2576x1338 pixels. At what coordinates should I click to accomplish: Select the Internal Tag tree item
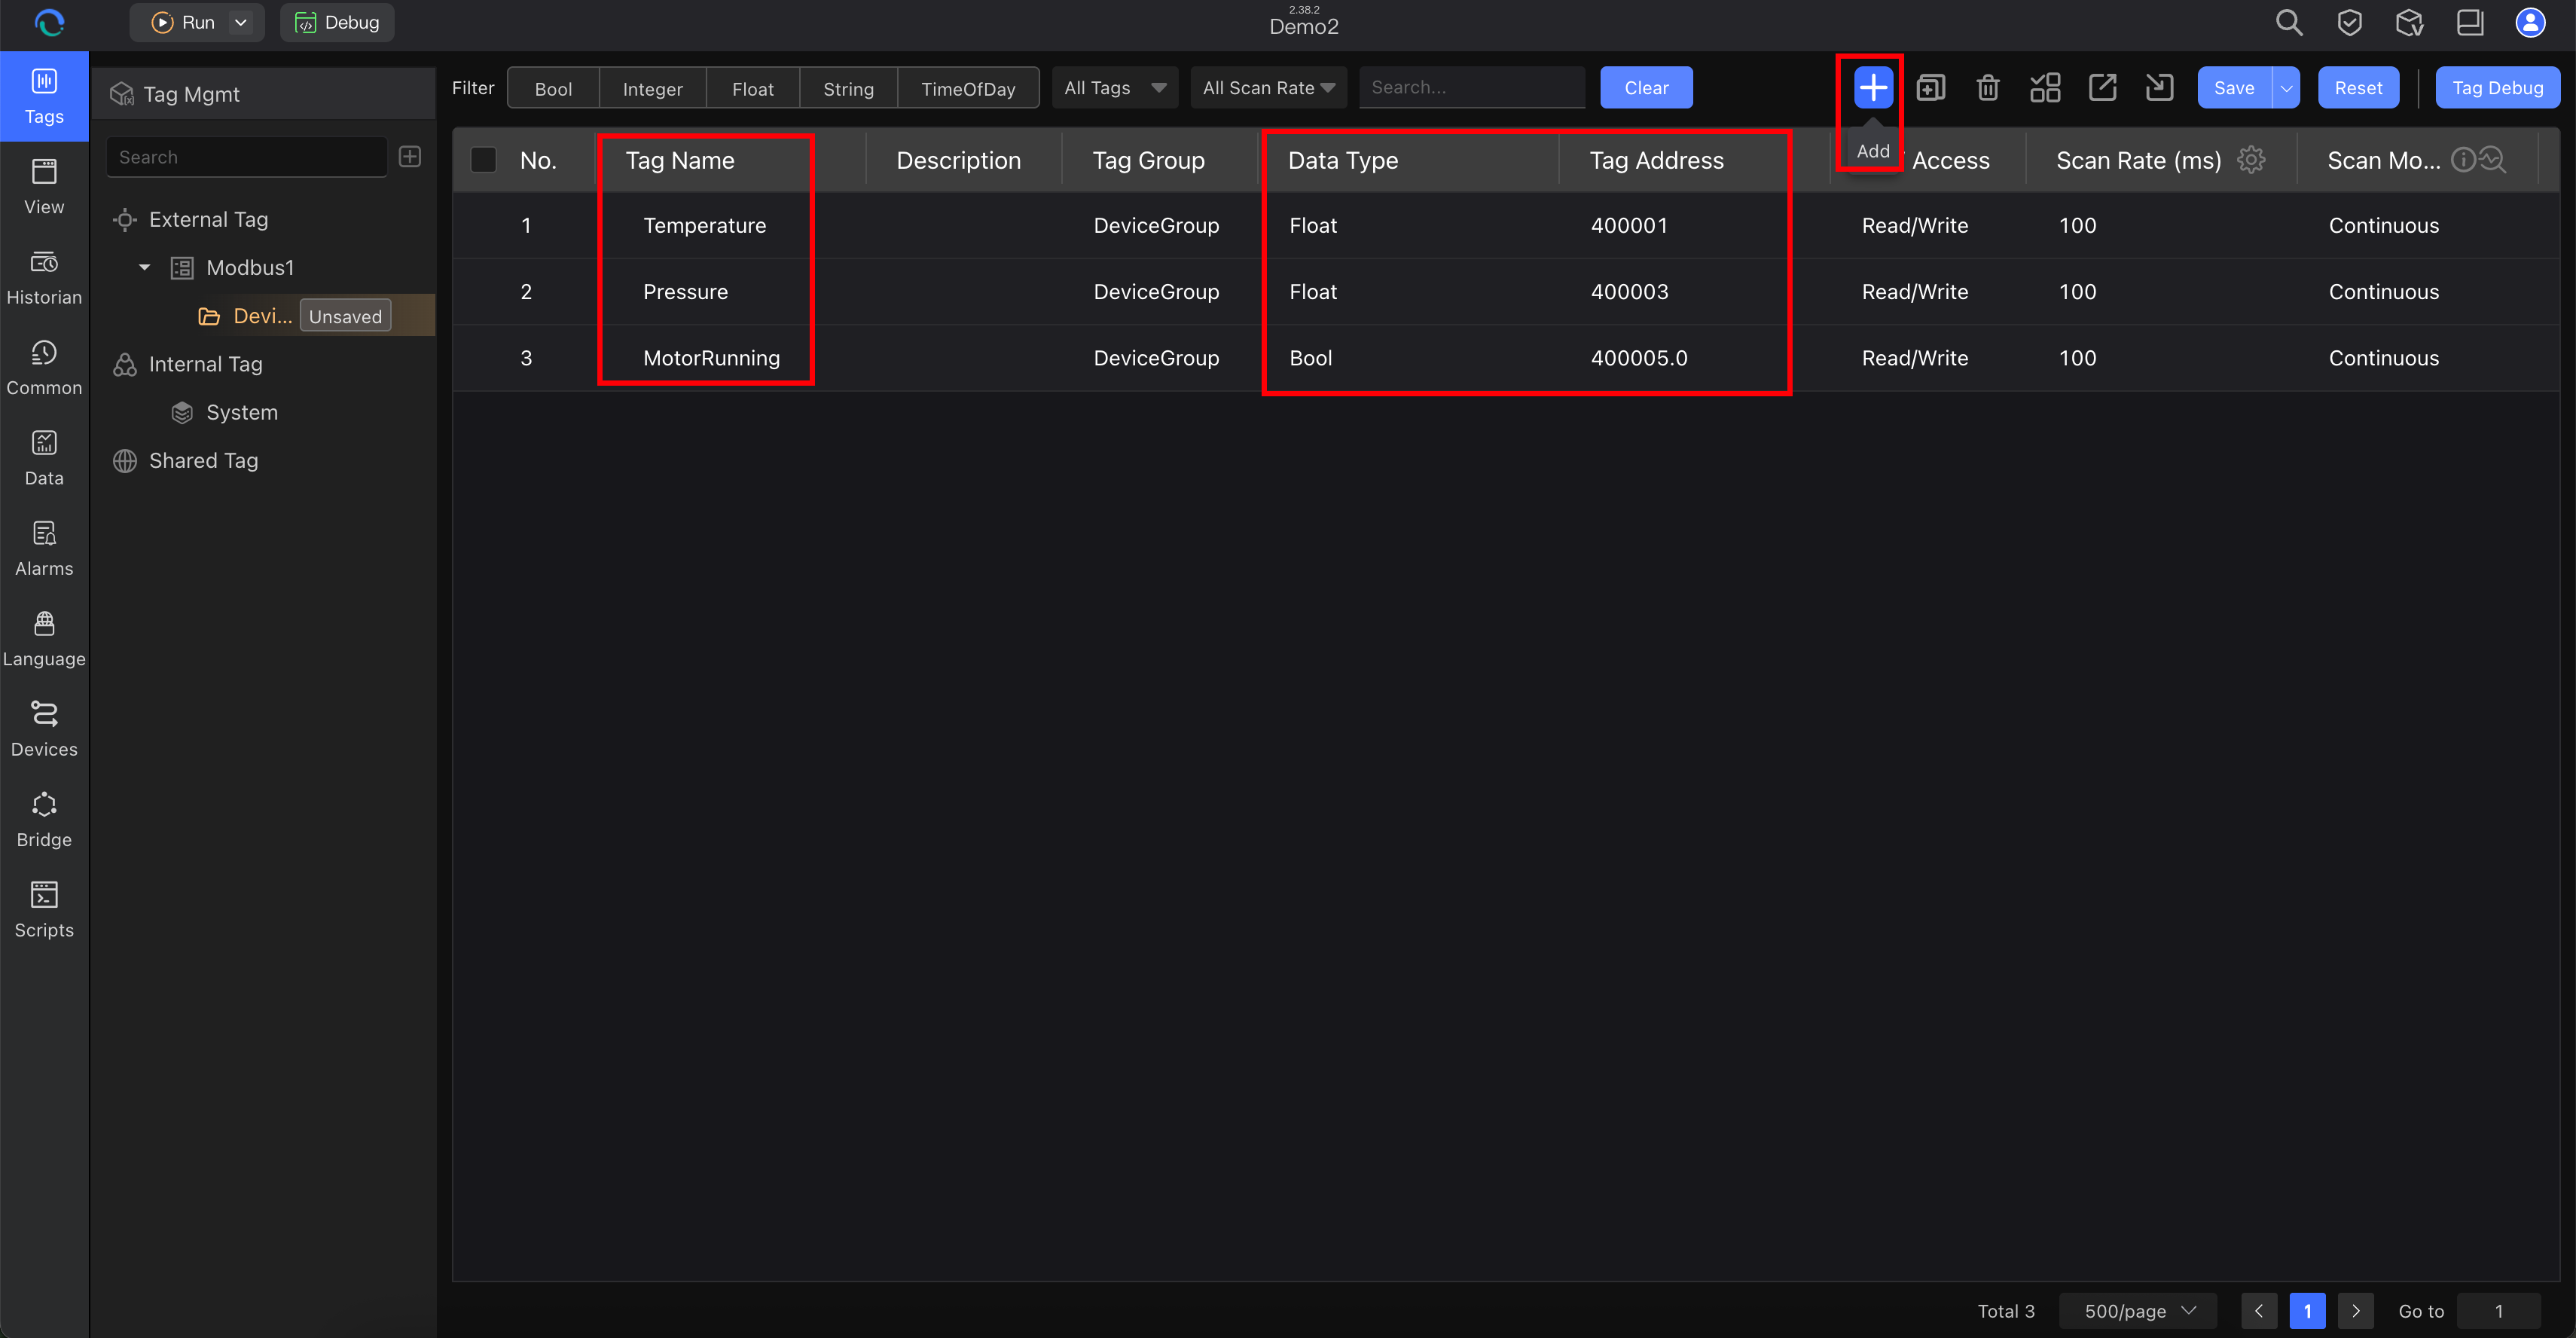205,364
